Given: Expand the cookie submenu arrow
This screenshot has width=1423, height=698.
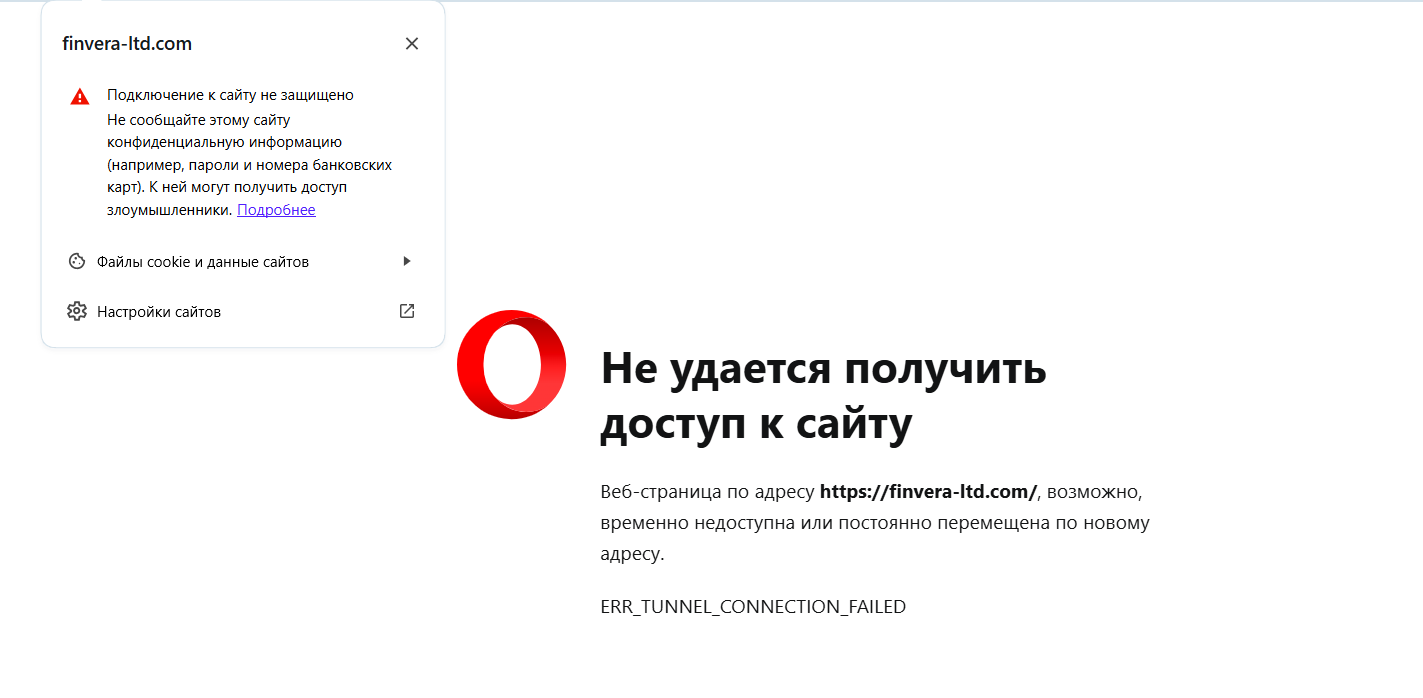Looking at the screenshot, I should pos(406,262).
